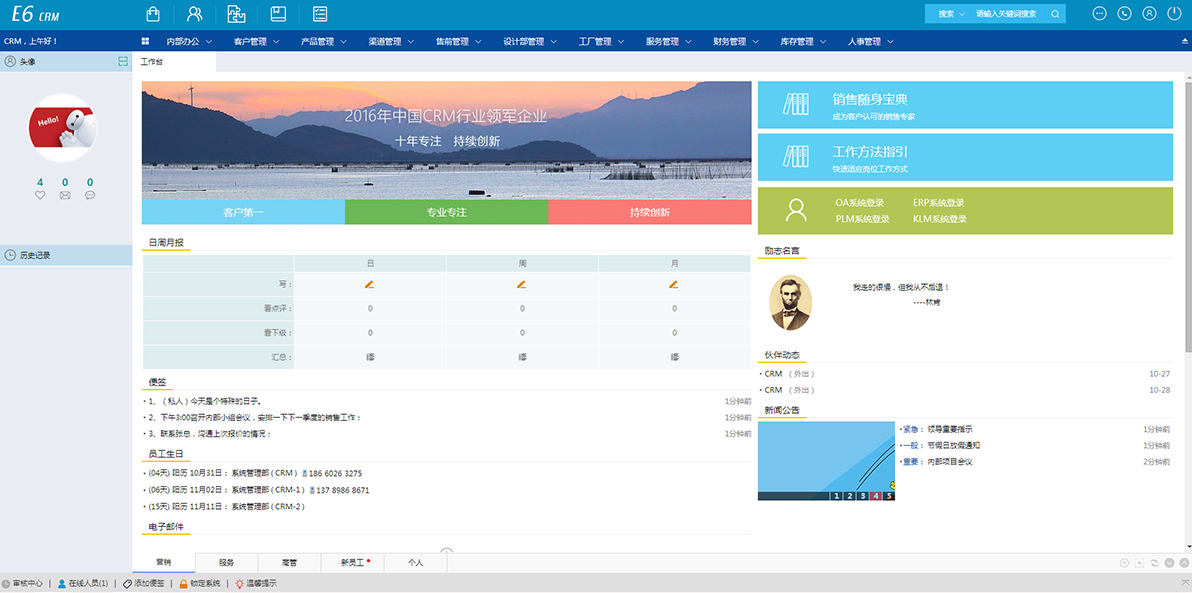Click the 销售随身宝典 banner button
Image resolution: width=1192 pixels, height=593 pixels.
click(x=964, y=105)
